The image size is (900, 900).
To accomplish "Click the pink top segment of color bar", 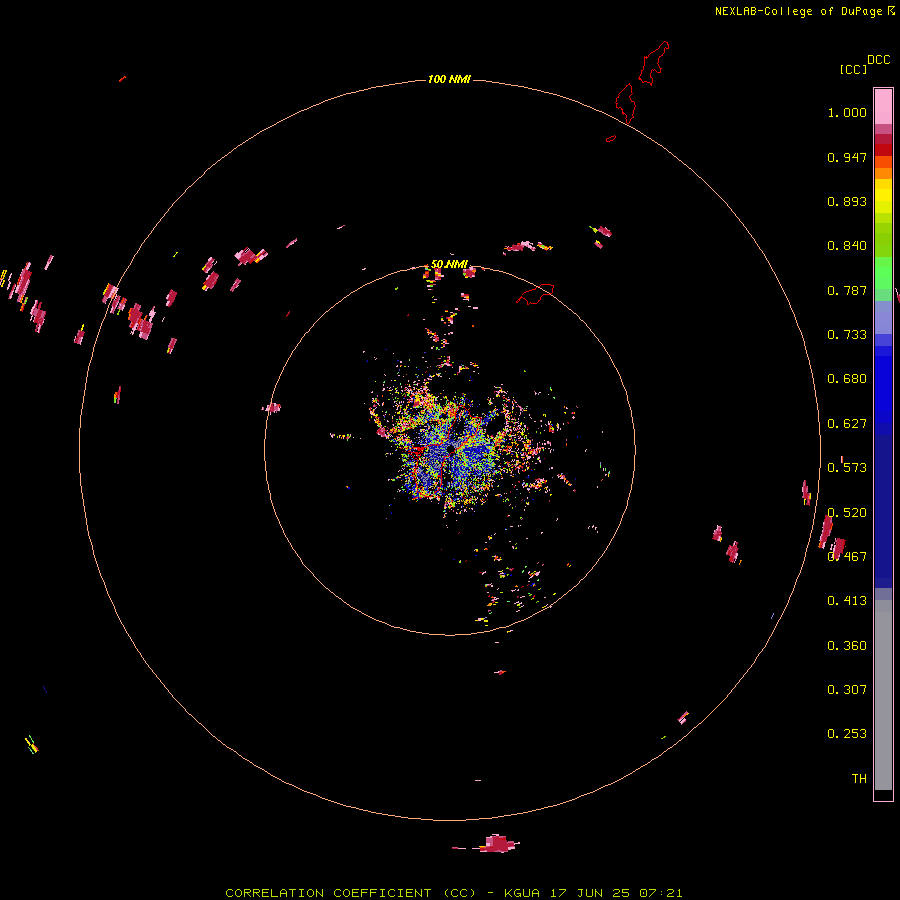I will pyautogui.click(x=883, y=106).
